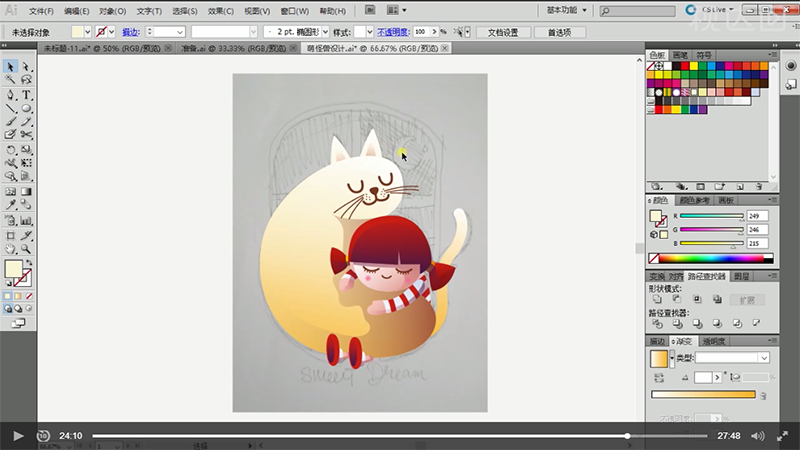Select the Zoom magnifier tool
The width and height of the screenshot is (800, 450).
pos(26,249)
